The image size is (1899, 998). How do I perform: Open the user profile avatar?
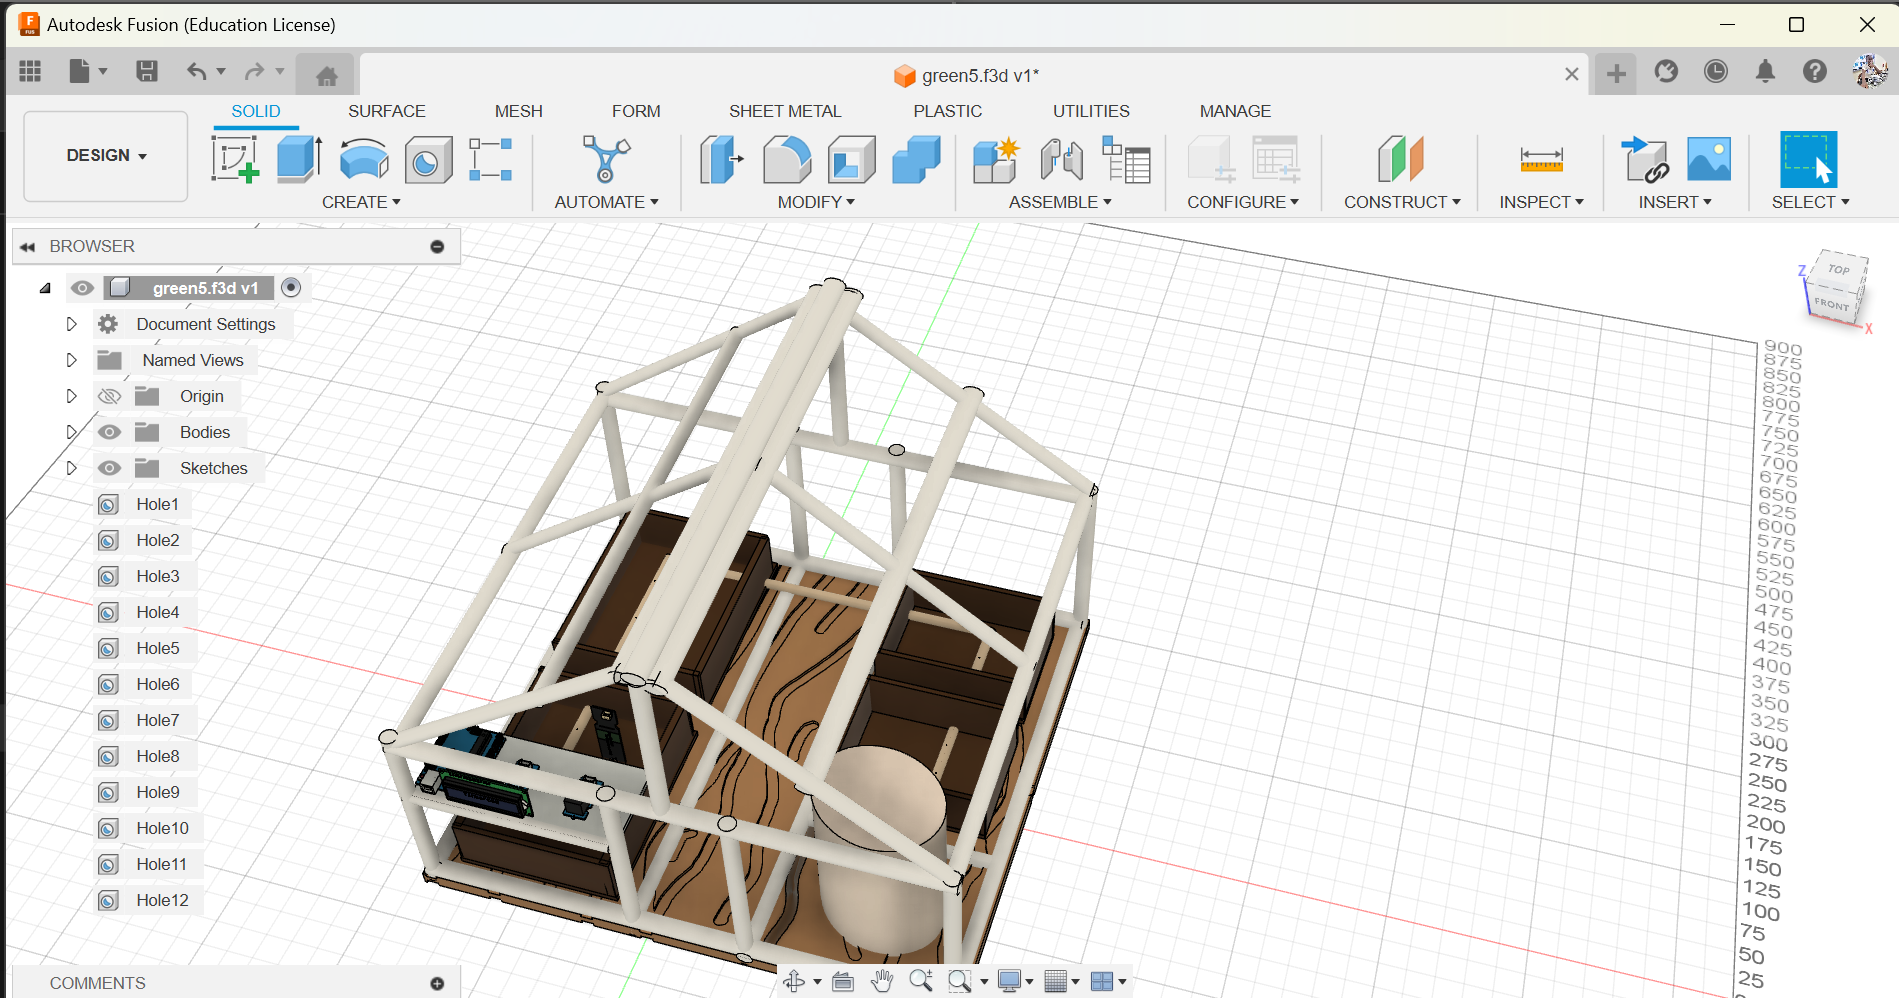point(1869,71)
